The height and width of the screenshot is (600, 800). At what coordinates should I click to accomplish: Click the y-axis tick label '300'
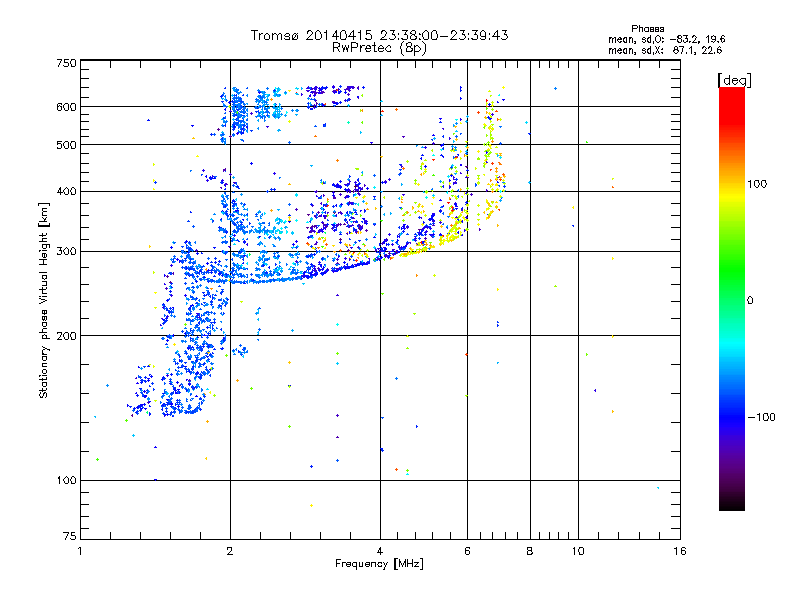[66, 252]
